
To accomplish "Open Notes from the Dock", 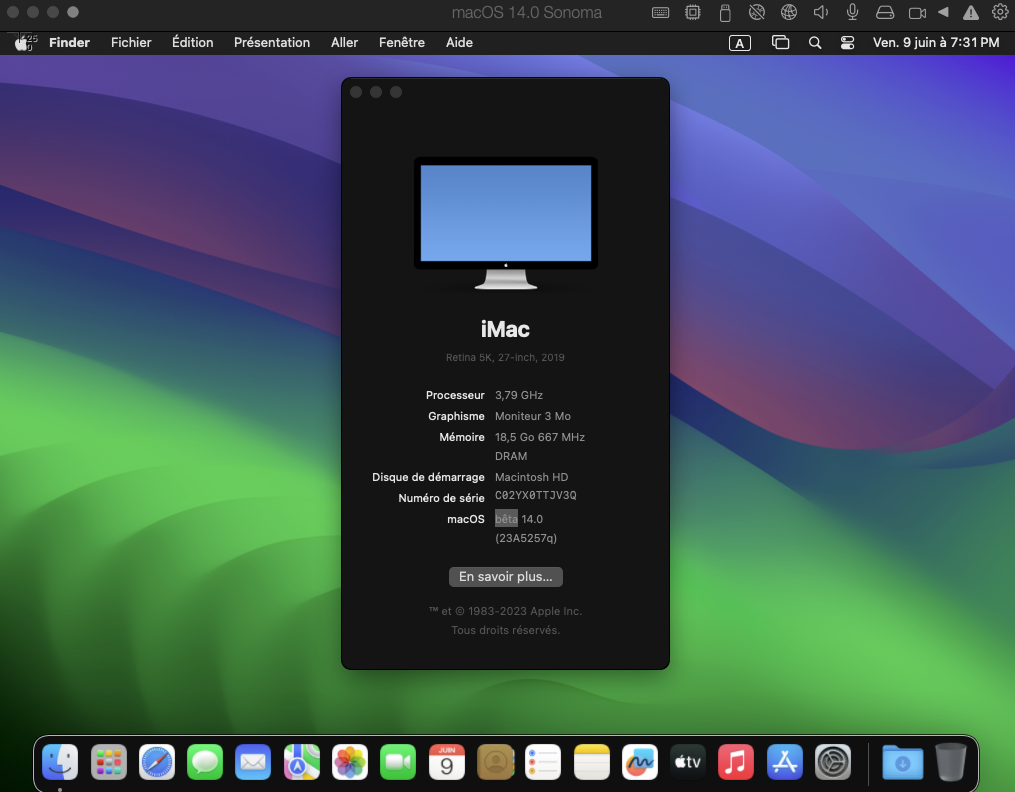I will point(592,762).
